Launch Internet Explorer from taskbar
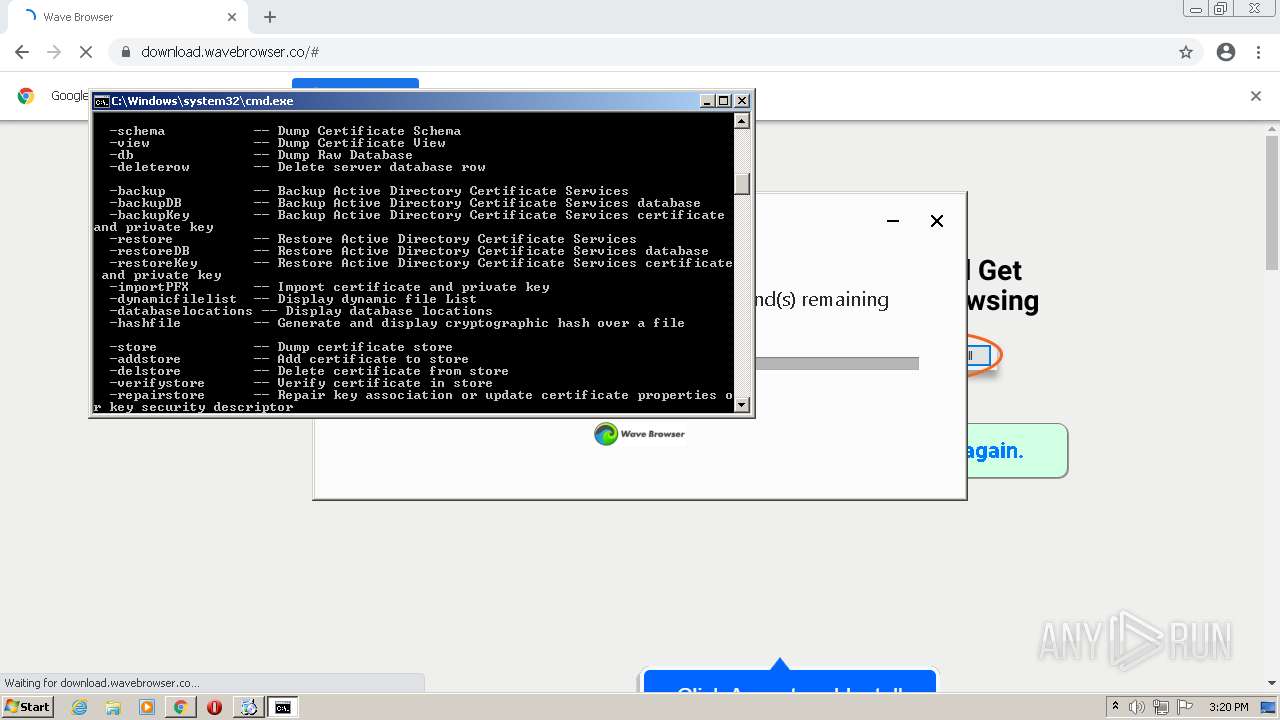Screen dimensions: 1280x720 [x=80, y=707]
